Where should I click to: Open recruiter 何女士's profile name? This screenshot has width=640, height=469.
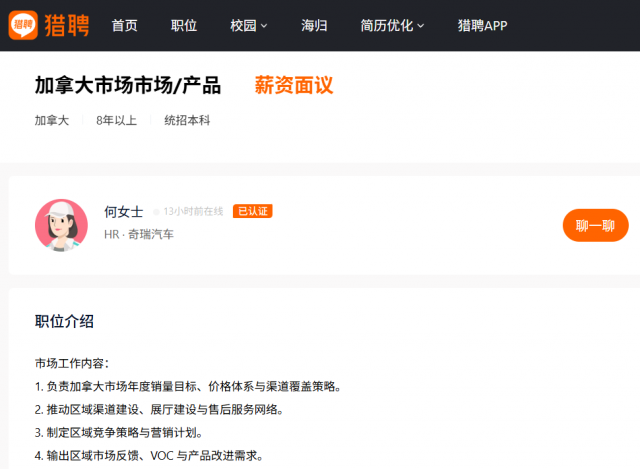click(x=123, y=211)
